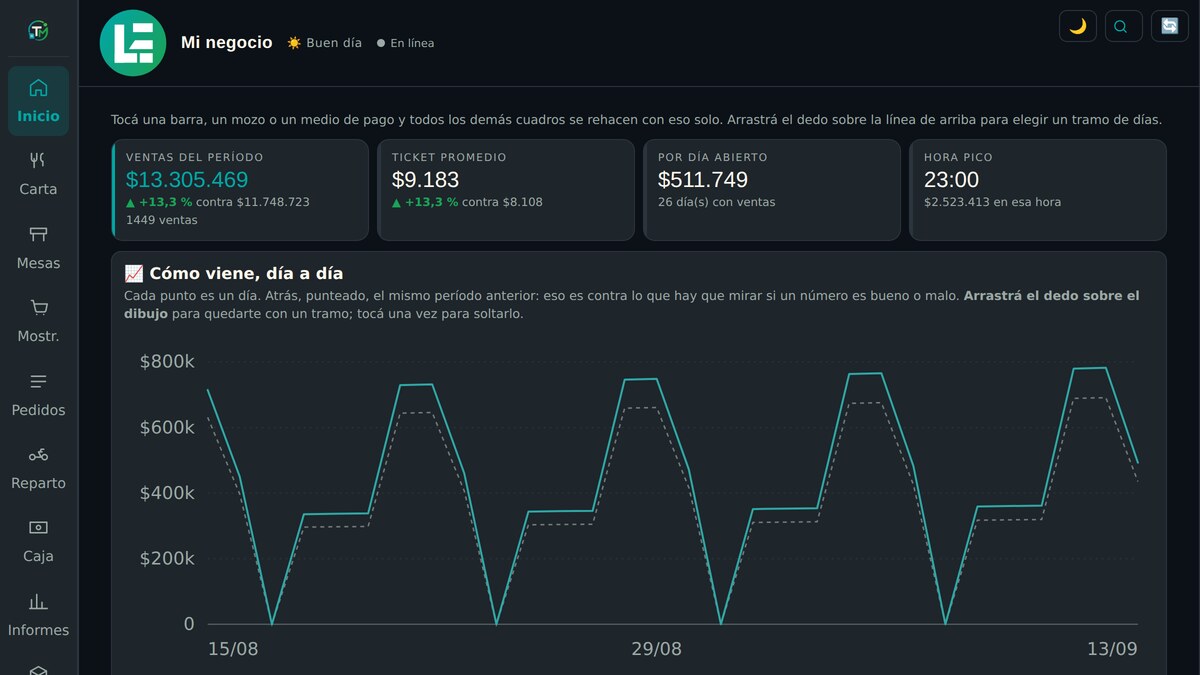1200x675 pixels.
Task: Toggle dark mode with the moon button
Action: (1078, 26)
